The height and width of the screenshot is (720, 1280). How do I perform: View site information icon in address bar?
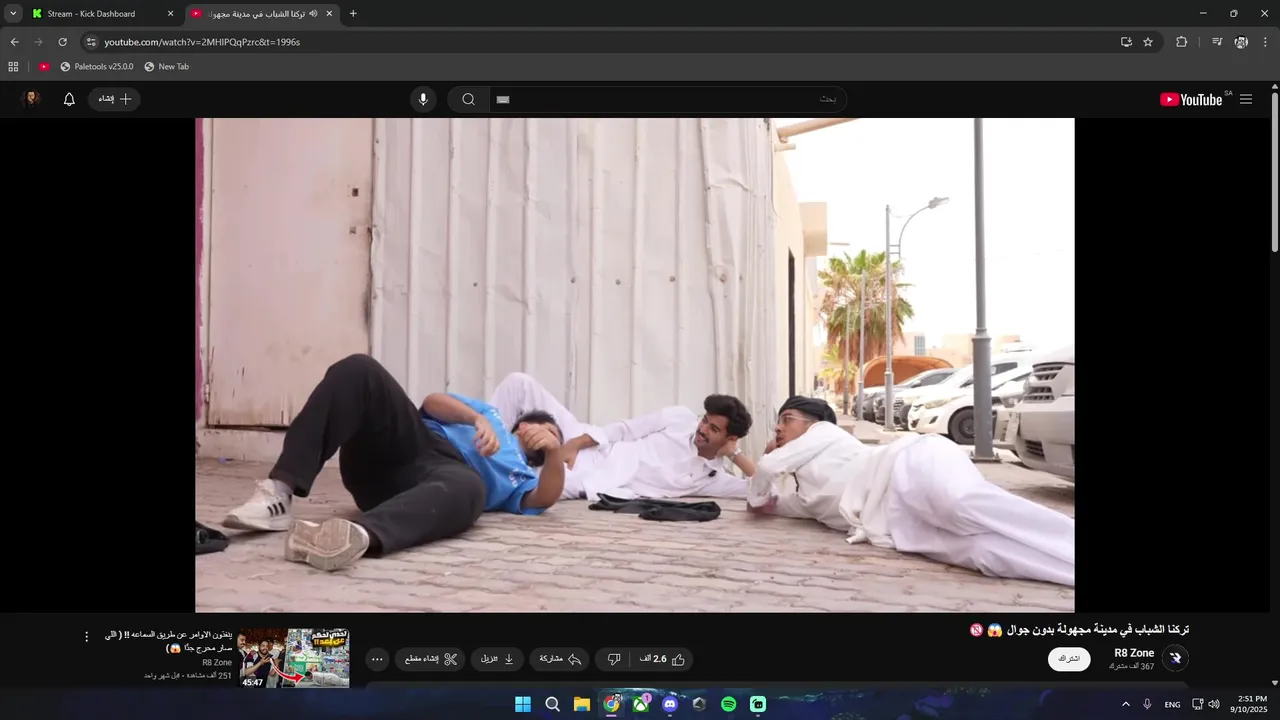pos(91,42)
